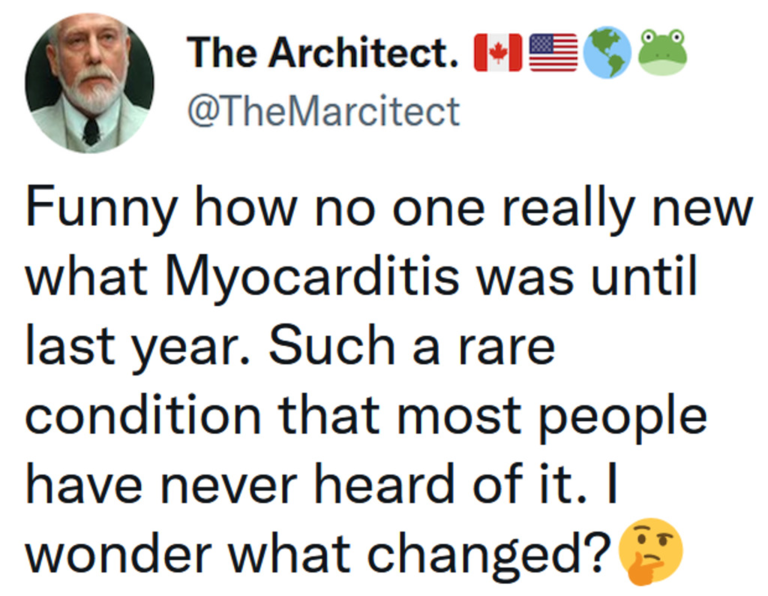Screen dimensions: 768x596
Task: Click the word until in the tweet
Action: tap(642, 277)
